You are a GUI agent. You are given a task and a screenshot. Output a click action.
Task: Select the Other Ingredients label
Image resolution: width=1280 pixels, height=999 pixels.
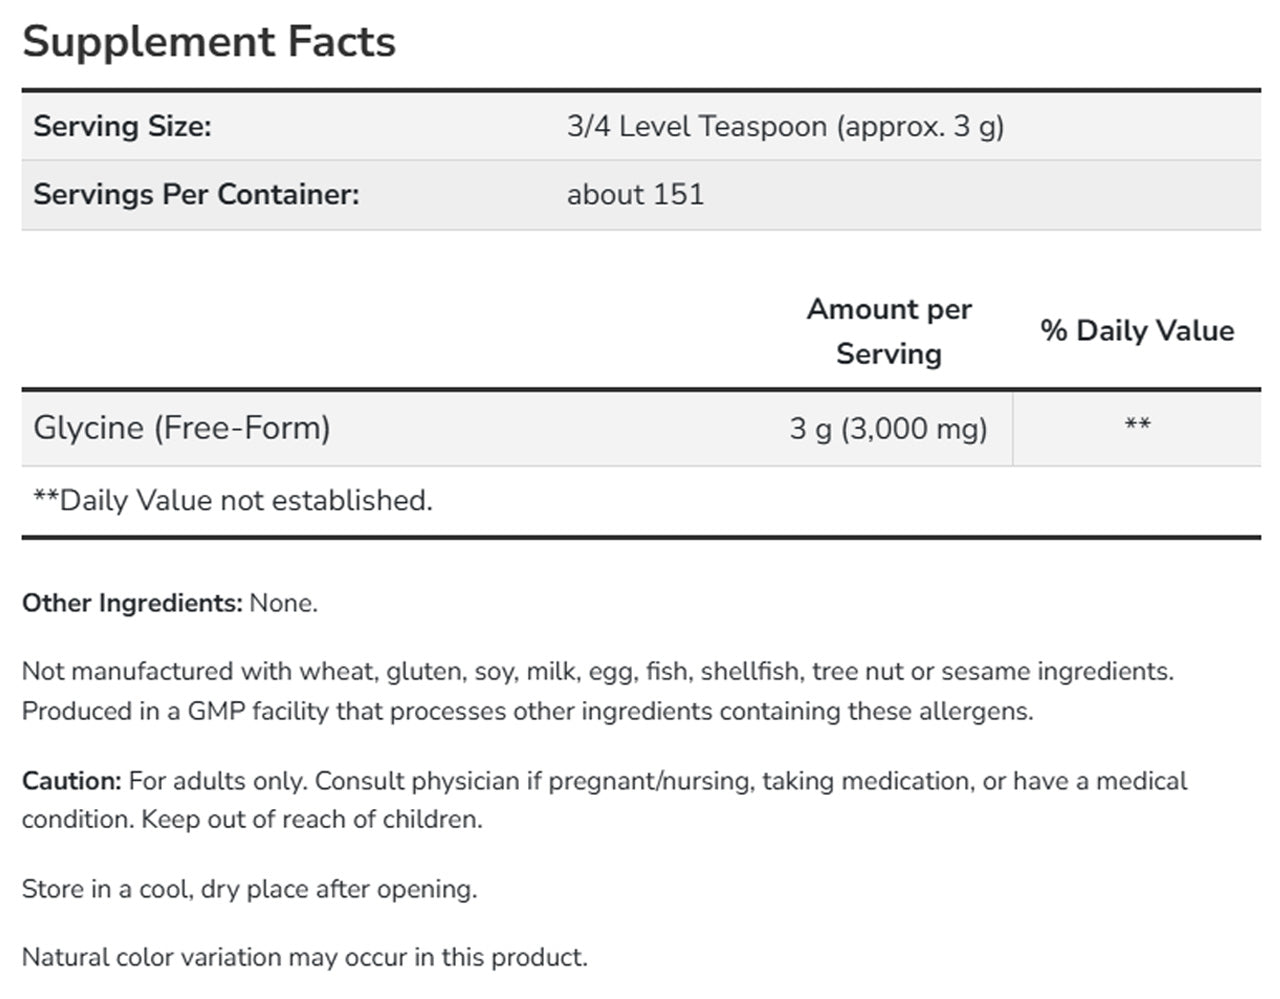click(132, 603)
